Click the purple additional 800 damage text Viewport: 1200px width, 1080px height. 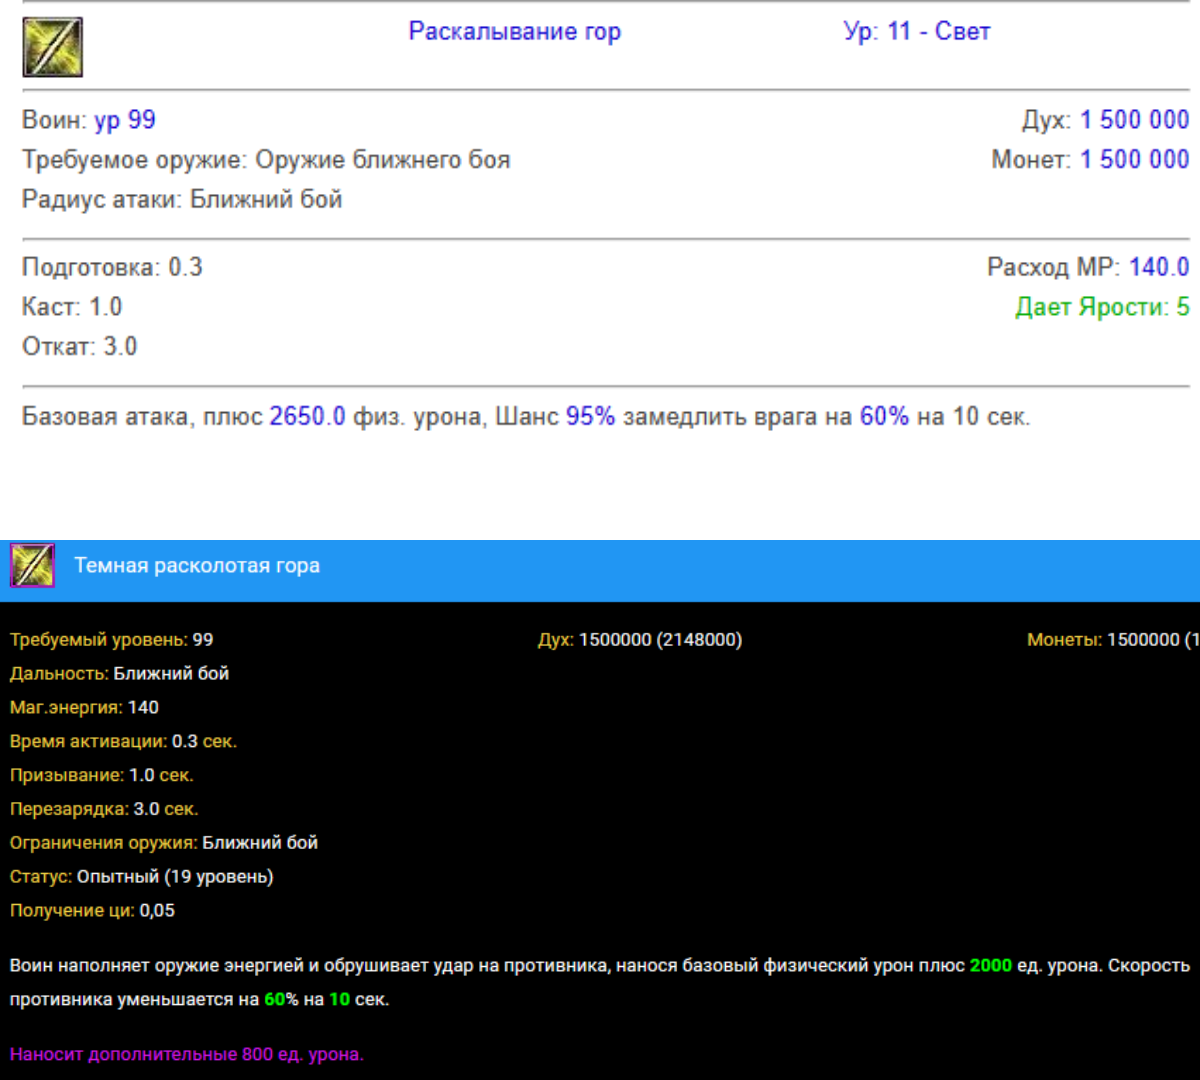[x=187, y=1055]
